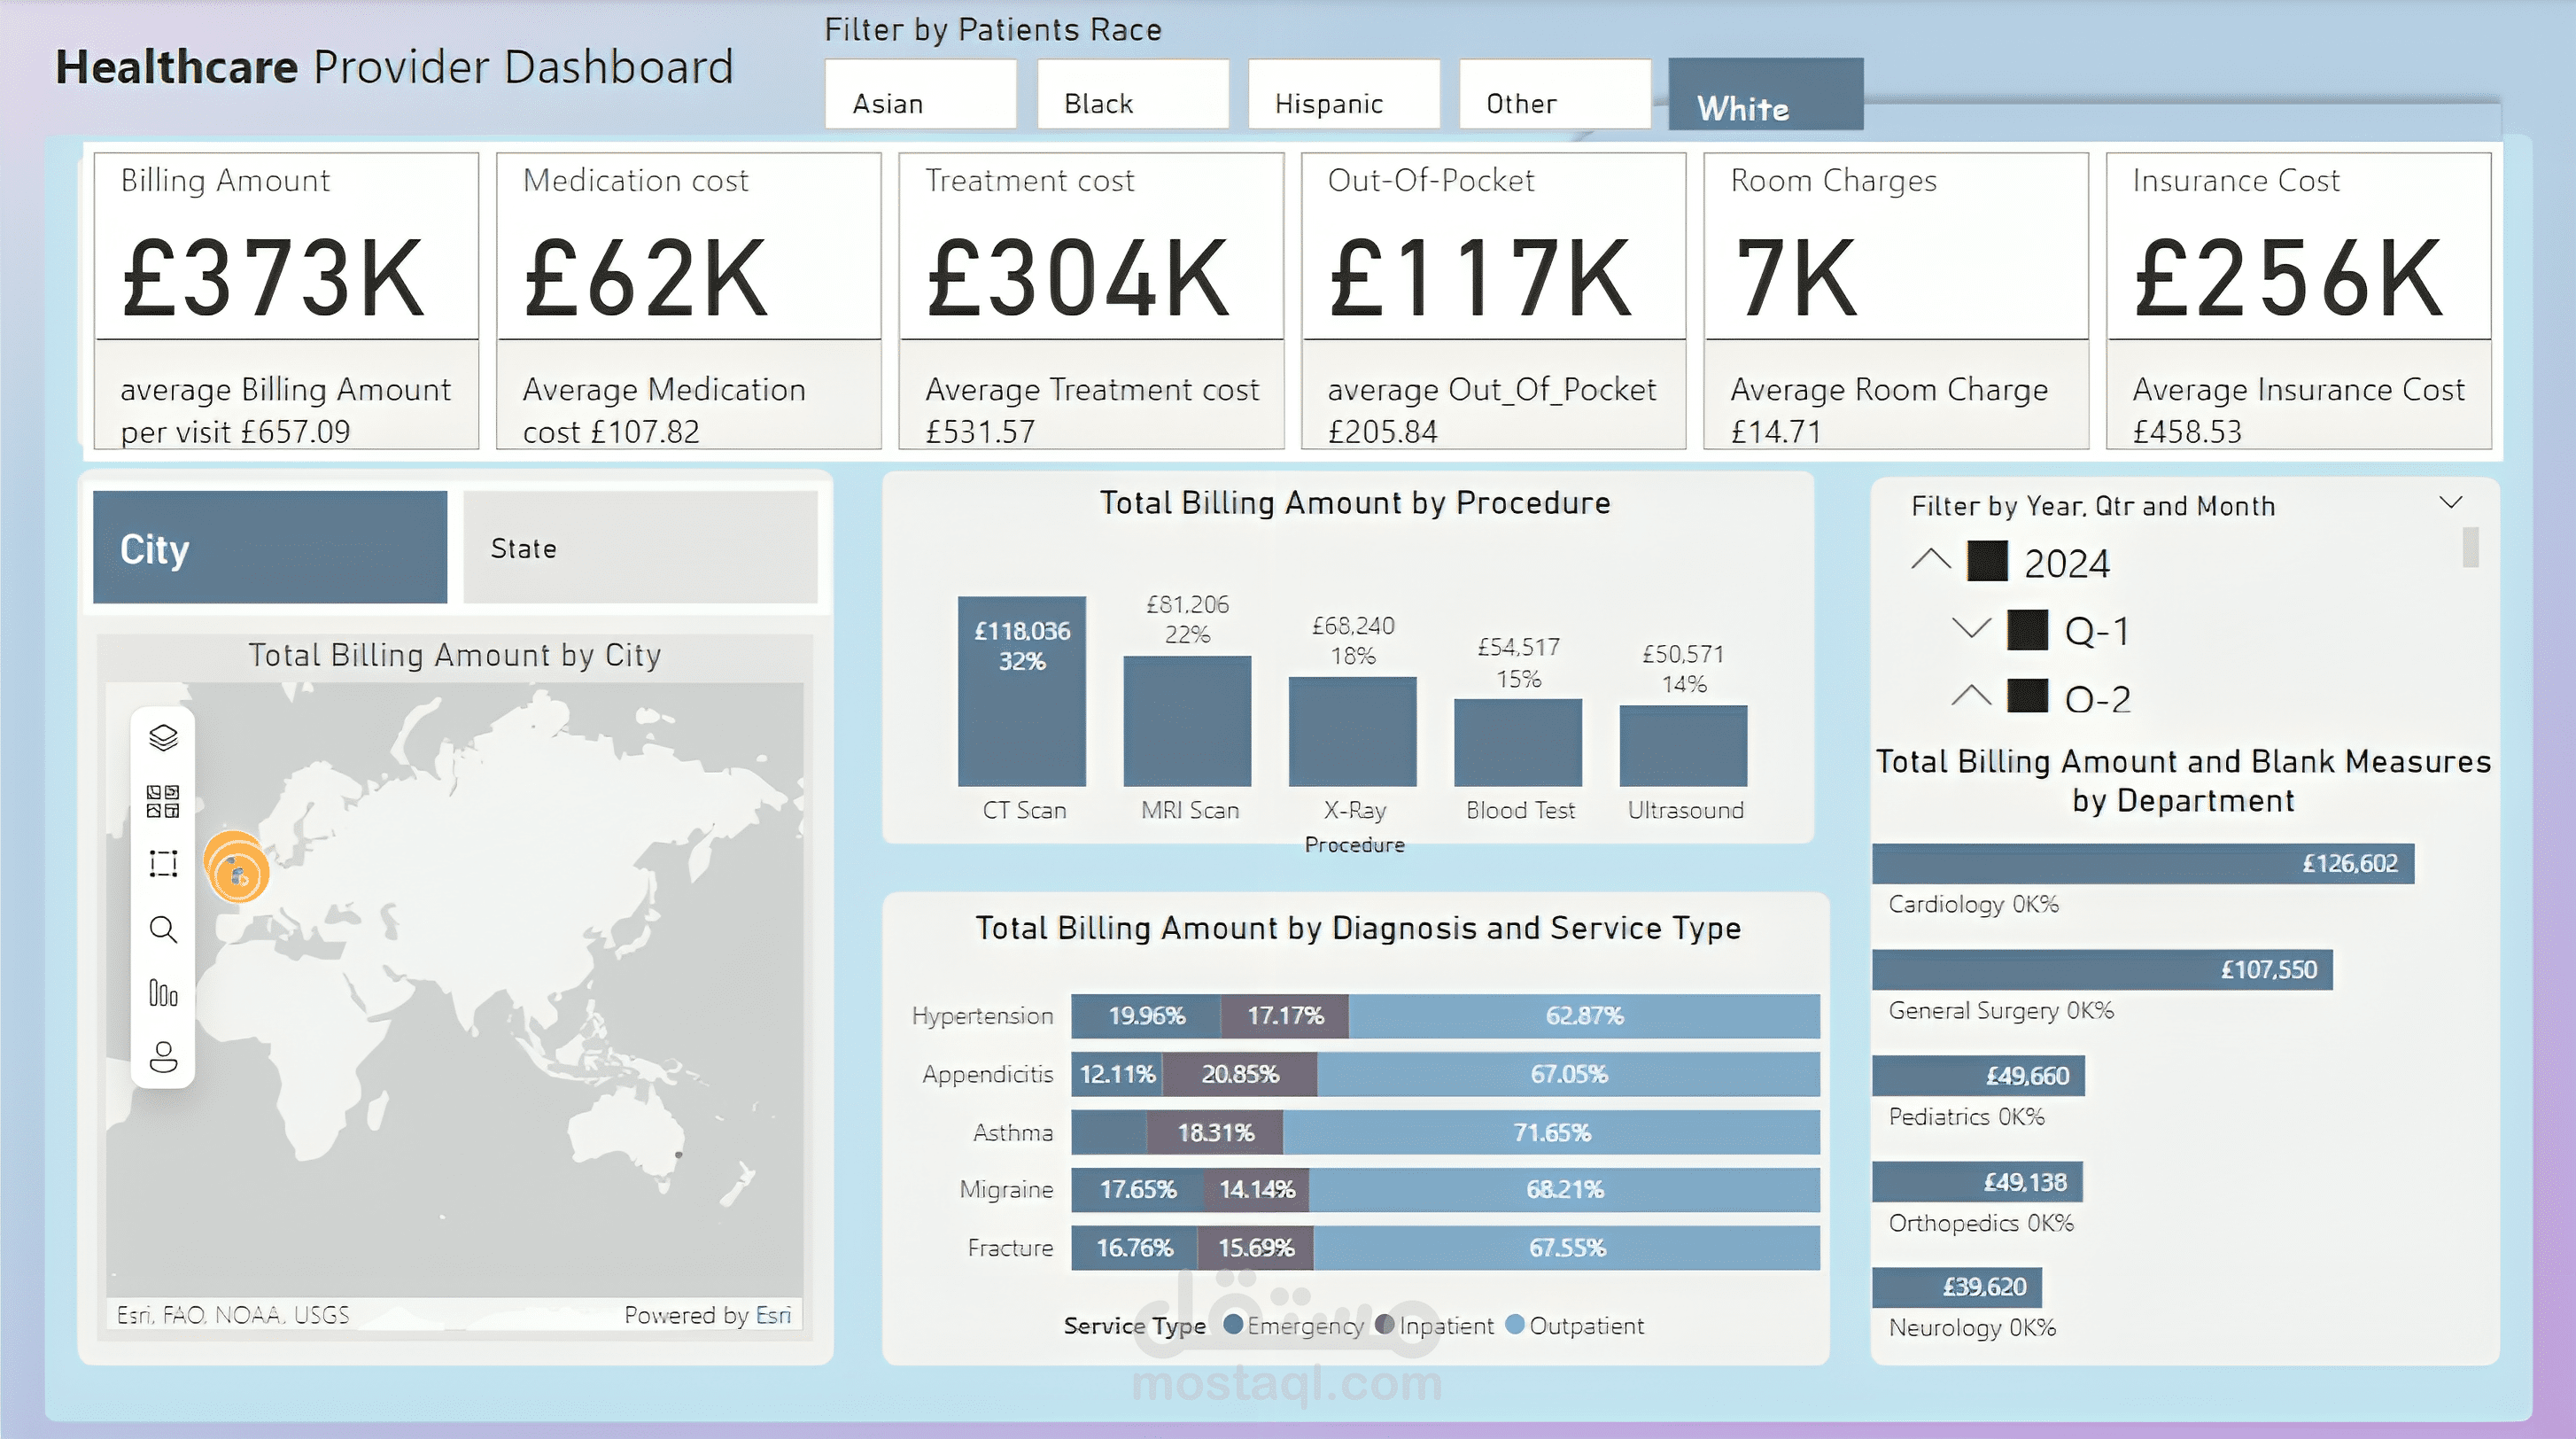Image resolution: width=2576 pixels, height=1439 pixels.
Task: Click the Emergency legend marker
Action: pos(1233,1325)
